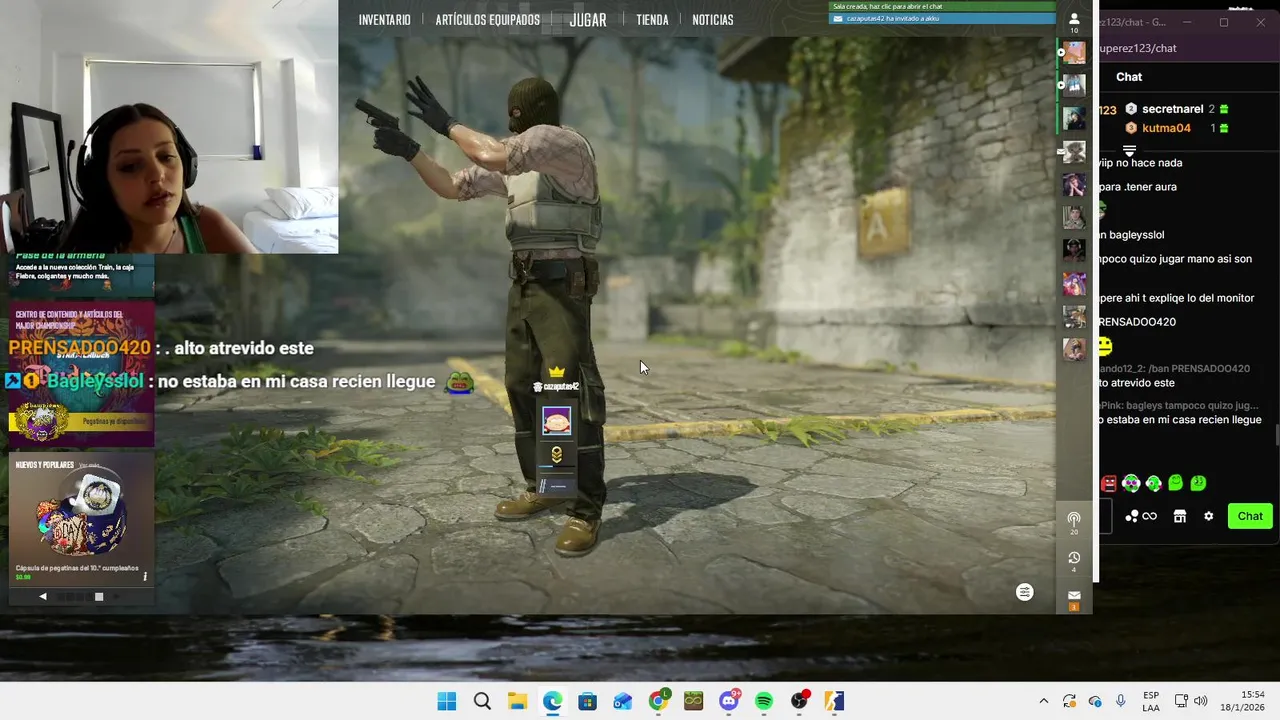Click secretnarel in gift leaderboard

(x=1172, y=109)
